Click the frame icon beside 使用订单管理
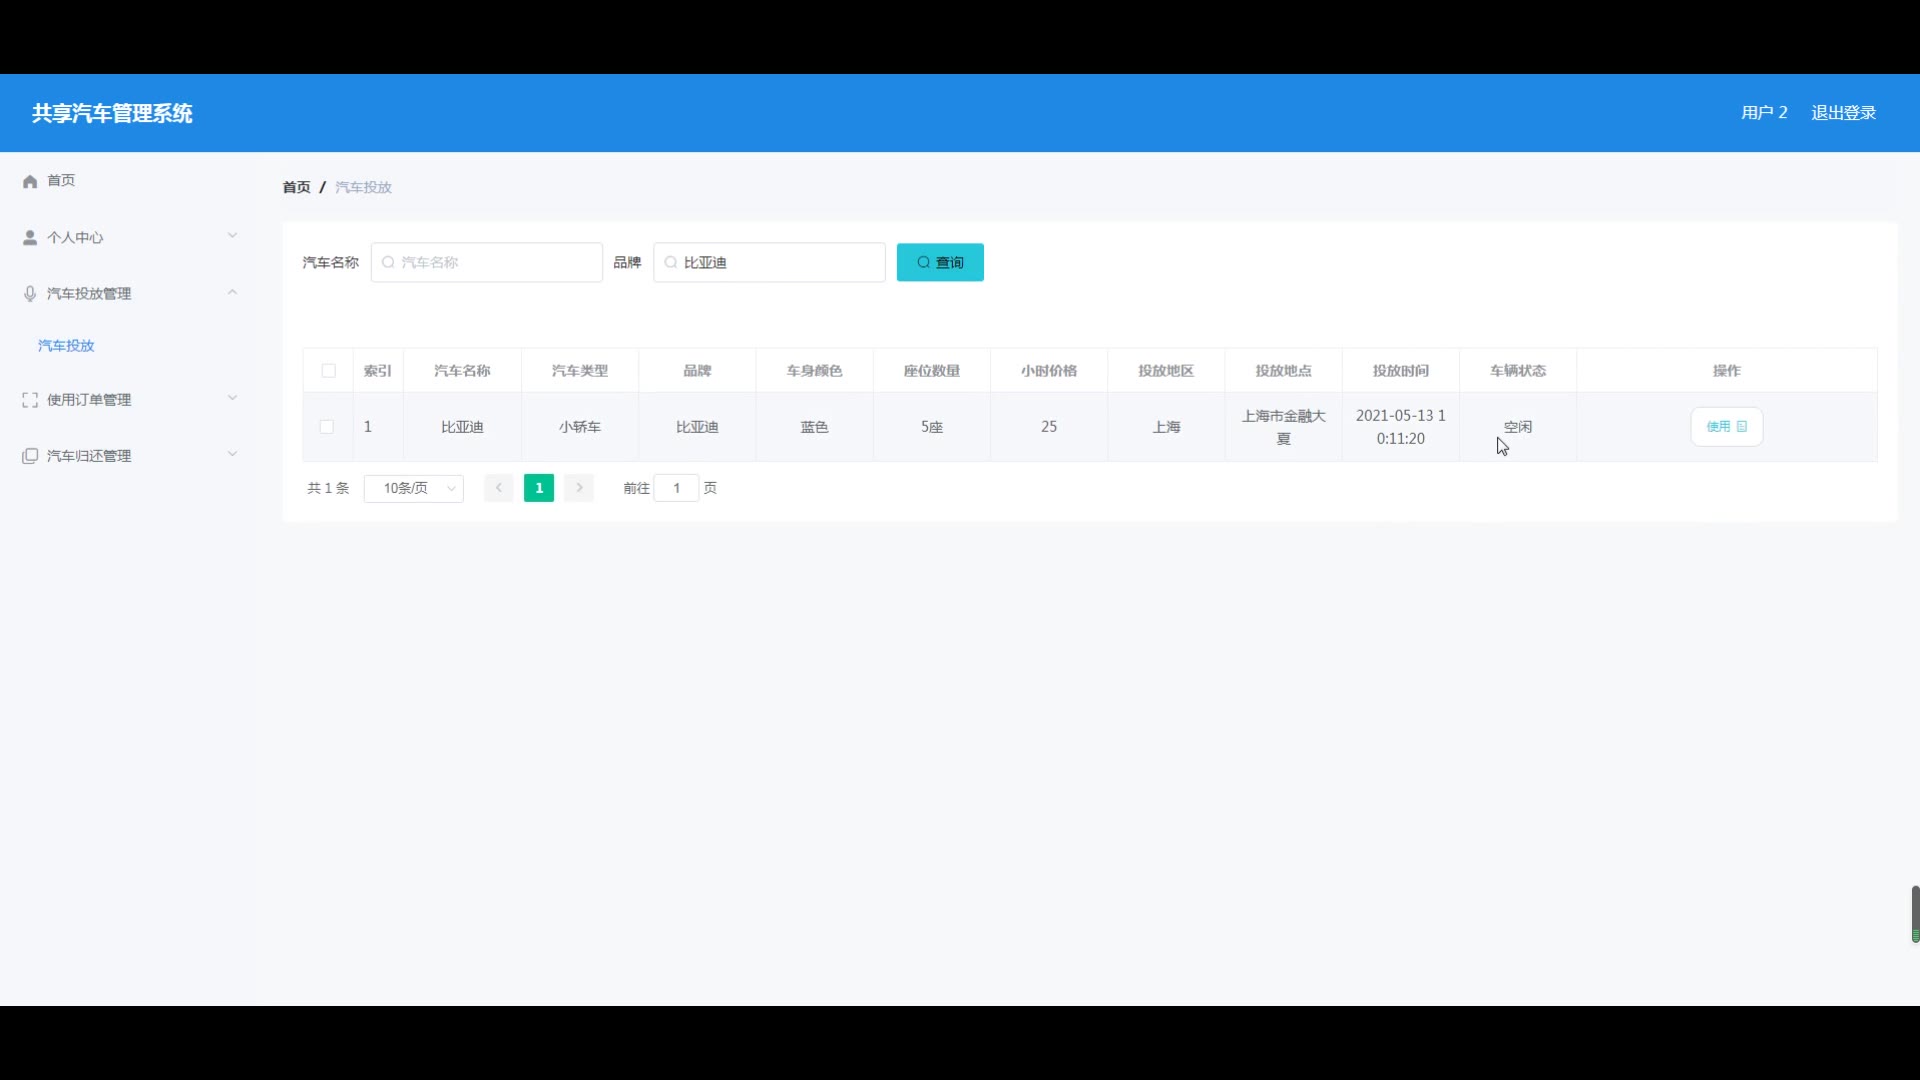The width and height of the screenshot is (1920, 1080). (30, 400)
